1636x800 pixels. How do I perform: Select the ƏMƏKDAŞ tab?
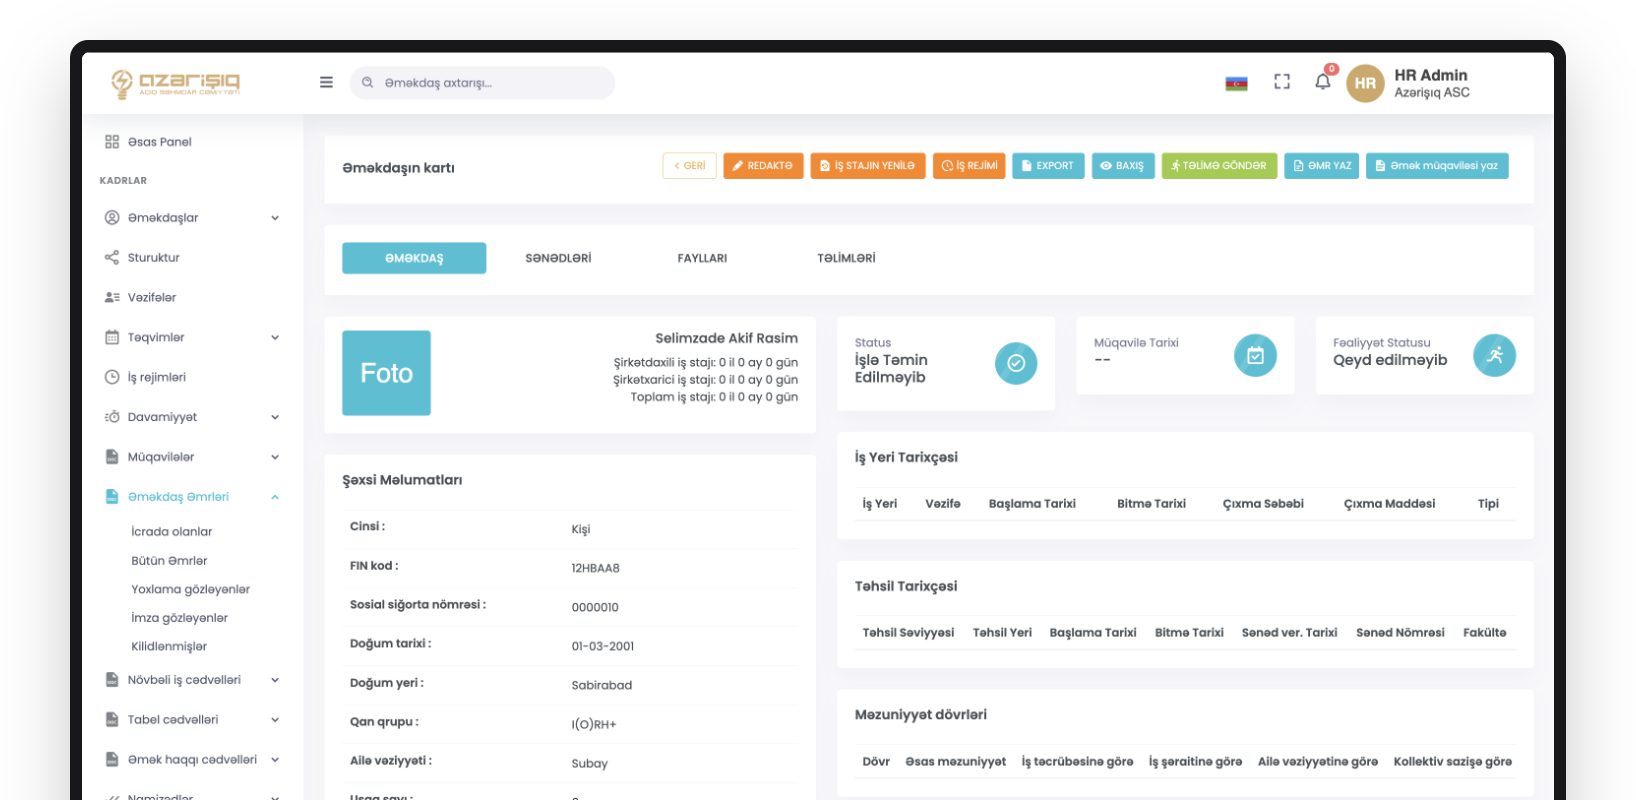click(414, 258)
